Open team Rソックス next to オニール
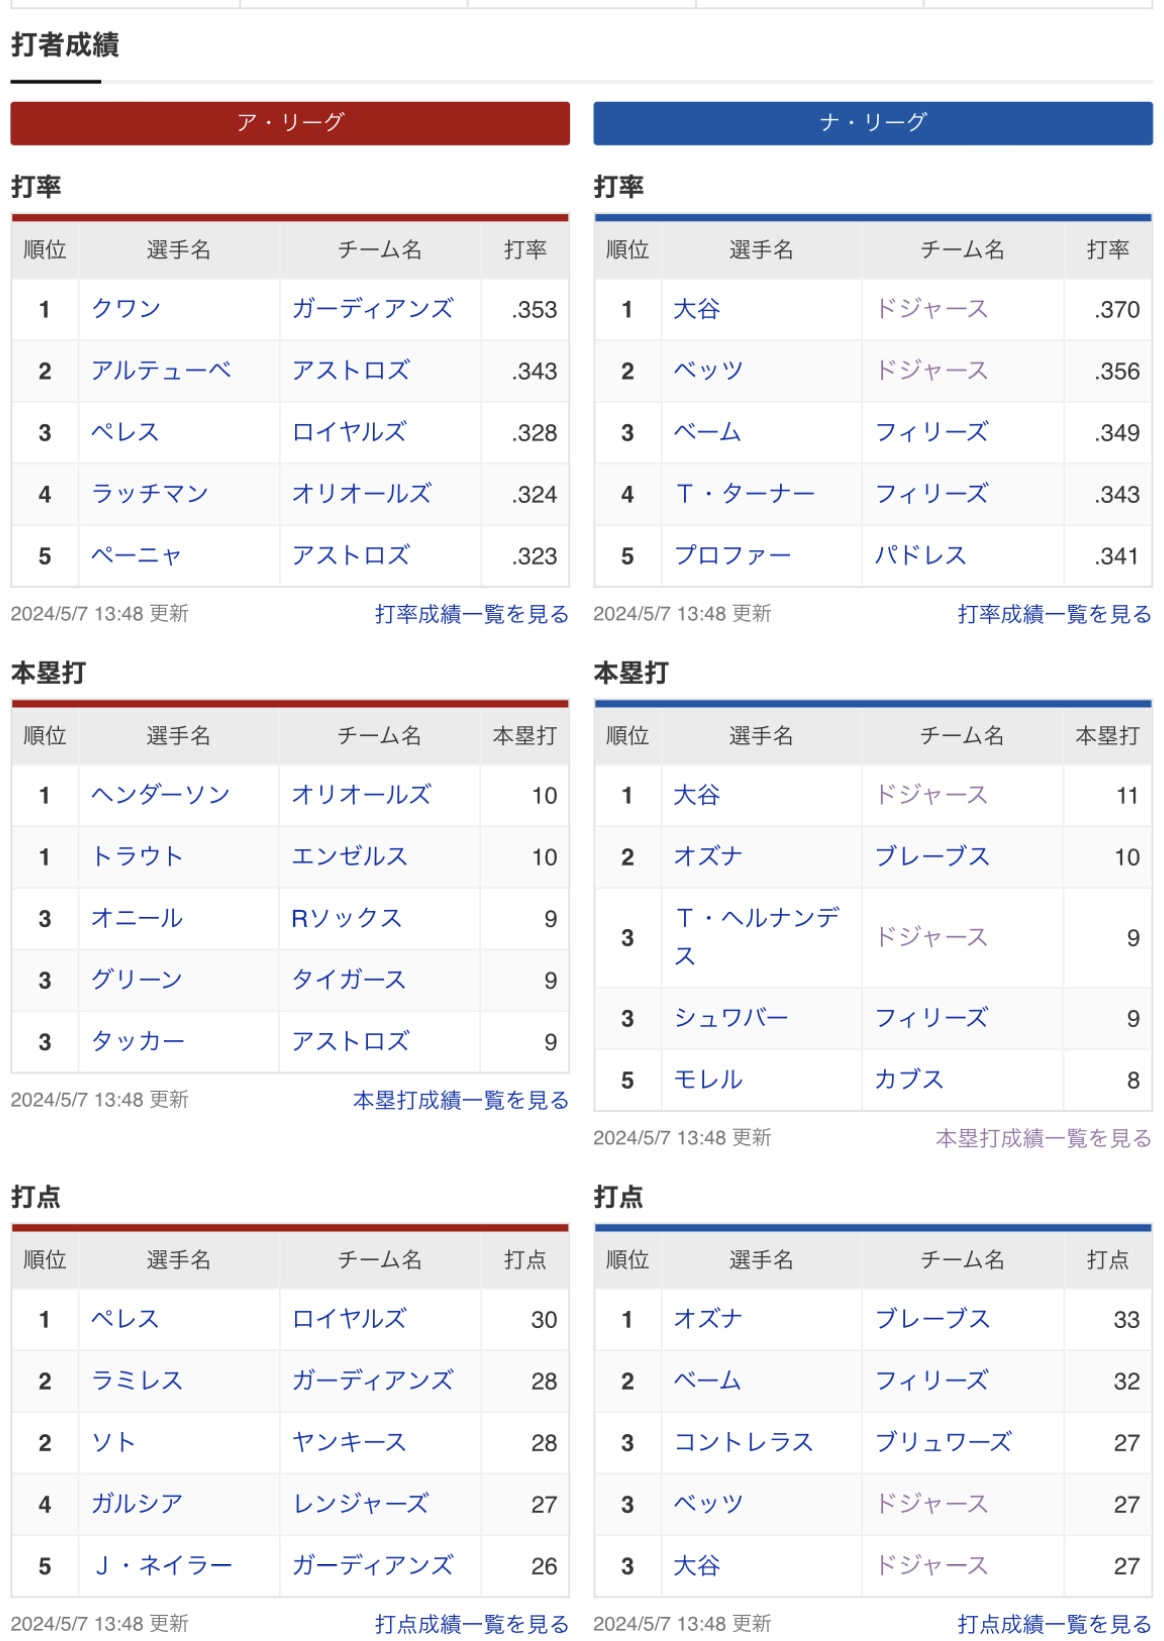Viewport: 1164px width, 1641px height. pyautogui.click(x=347, y=919)
